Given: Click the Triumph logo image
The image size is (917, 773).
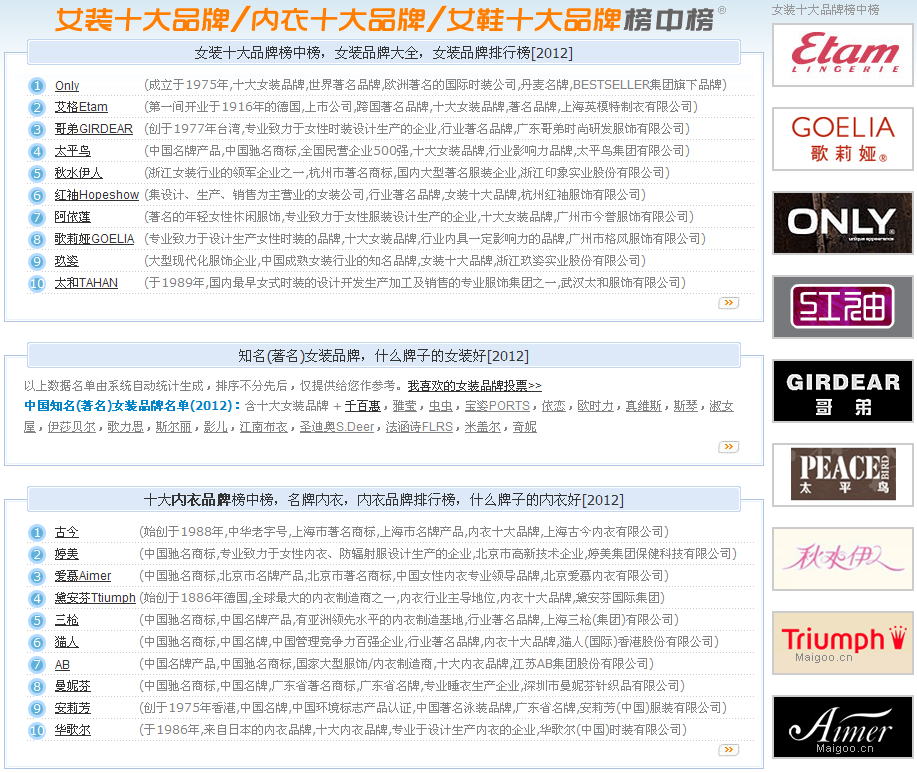Looking at the screenshot, I should (x=843, y=643).
